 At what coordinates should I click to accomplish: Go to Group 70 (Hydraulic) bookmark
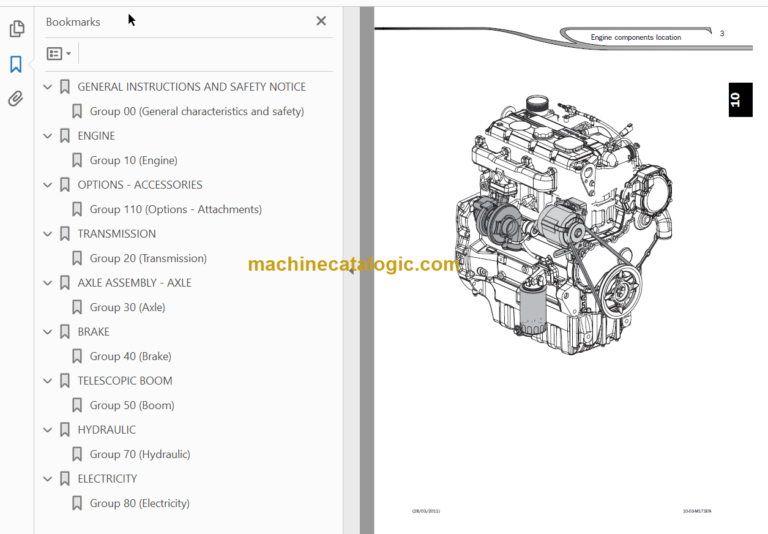tap(140, 454)
